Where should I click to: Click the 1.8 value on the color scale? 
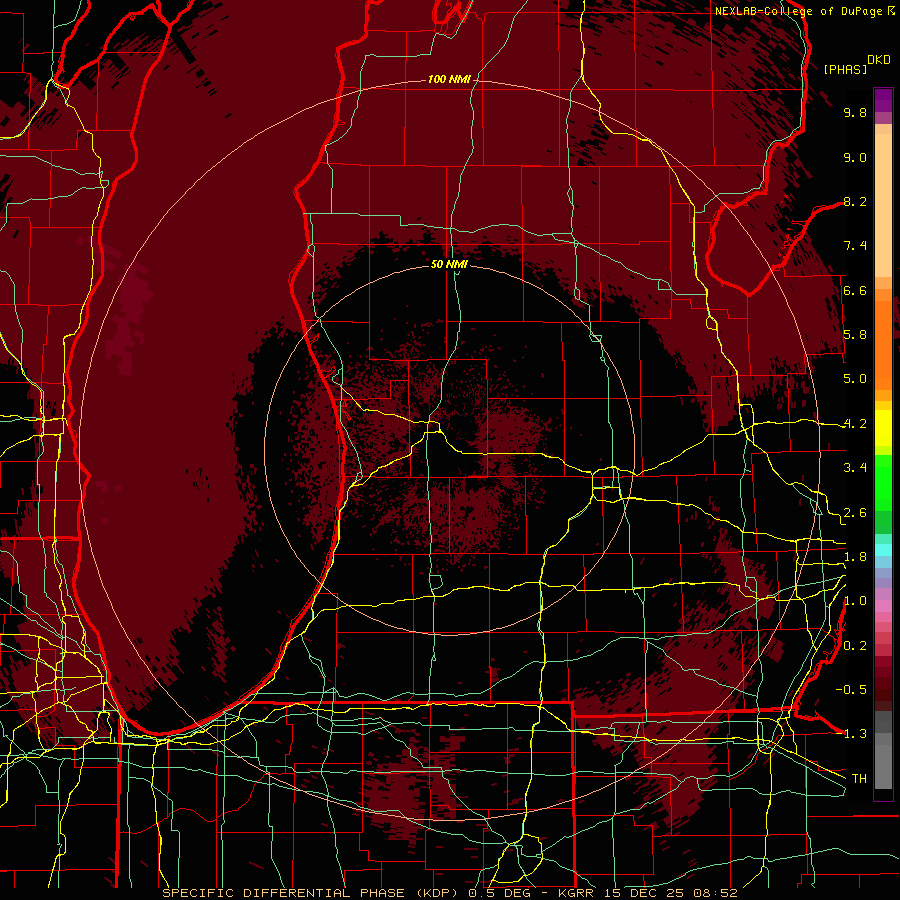[x=855, y=557]
